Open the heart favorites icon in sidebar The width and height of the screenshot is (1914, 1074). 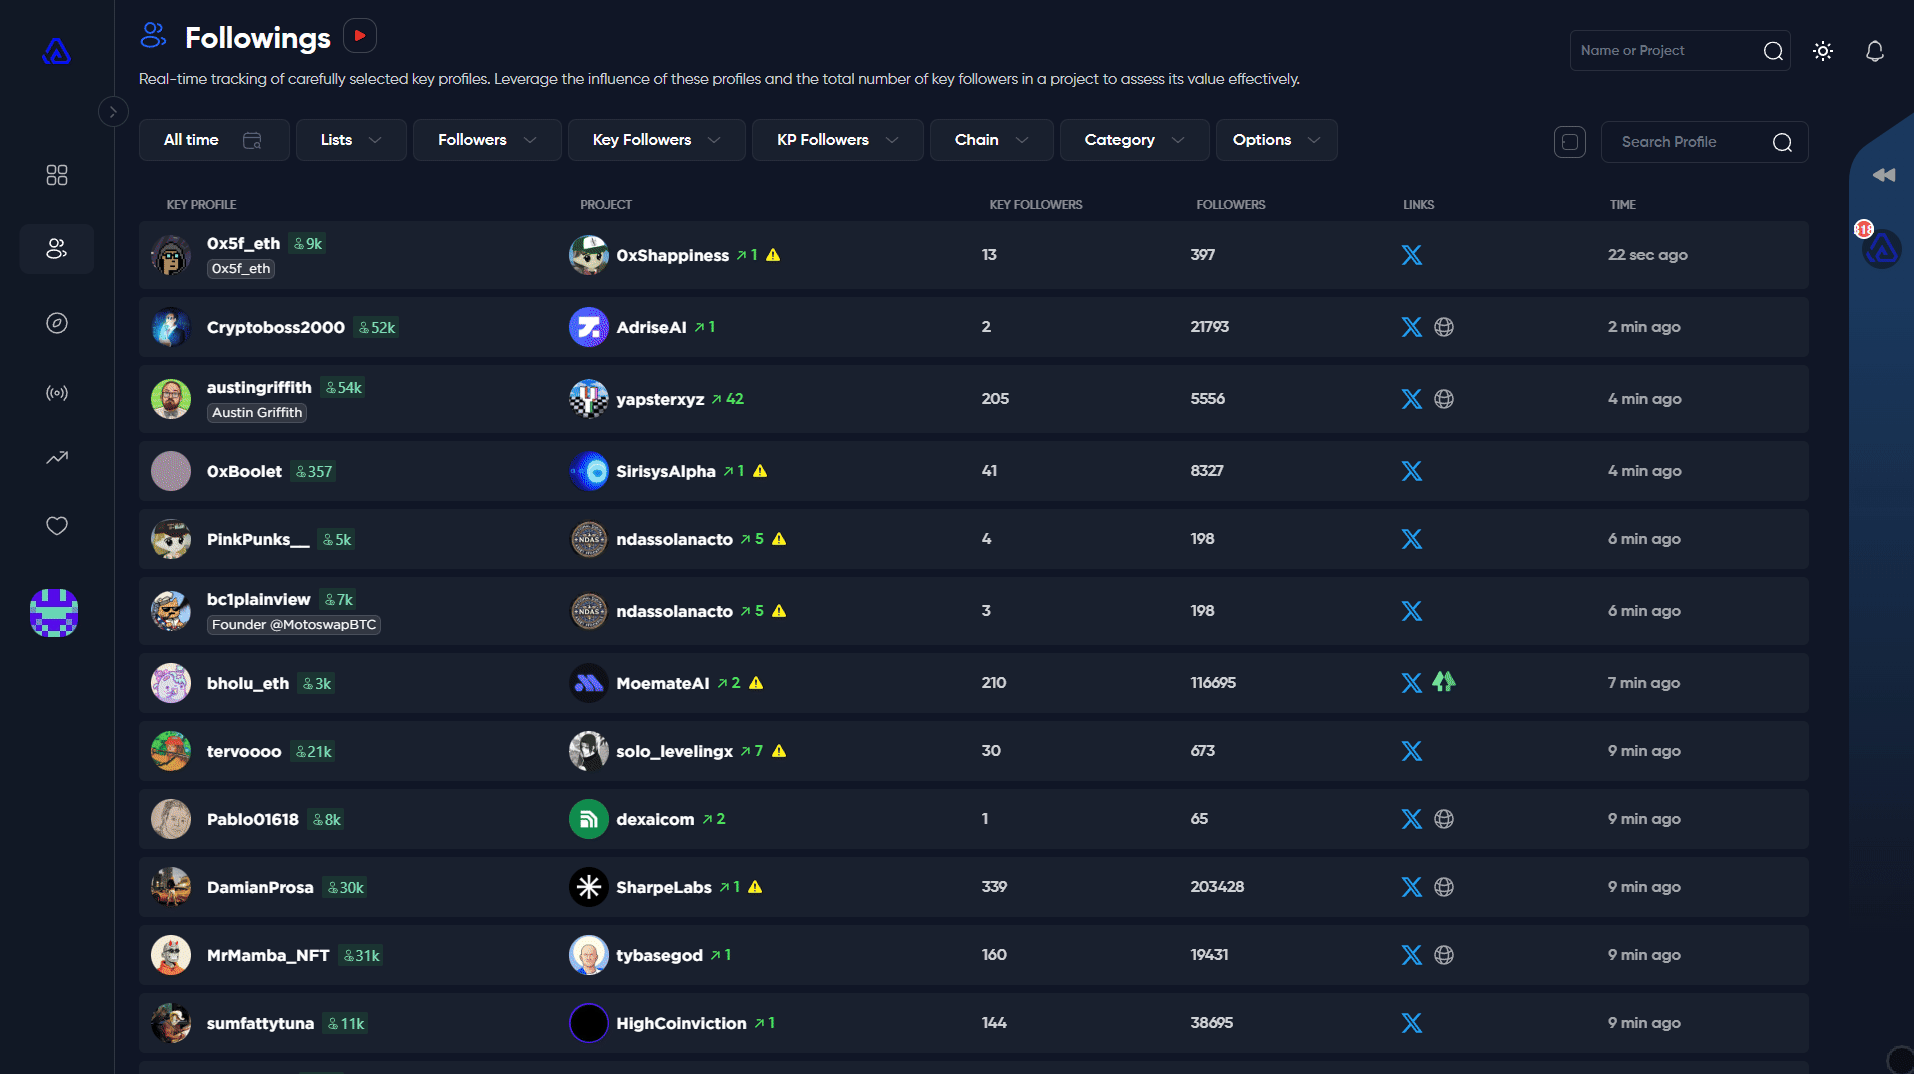pos(57,526)
